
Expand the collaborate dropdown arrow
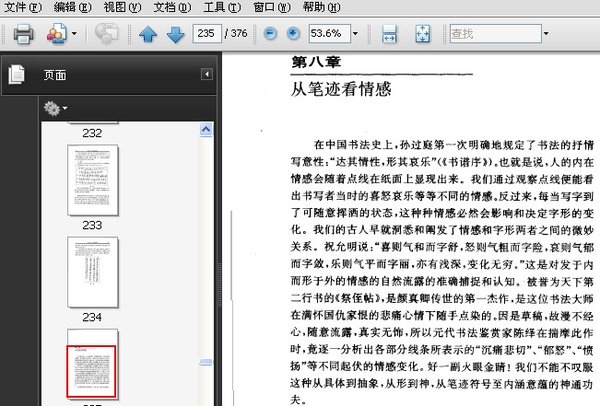point(74,34)
